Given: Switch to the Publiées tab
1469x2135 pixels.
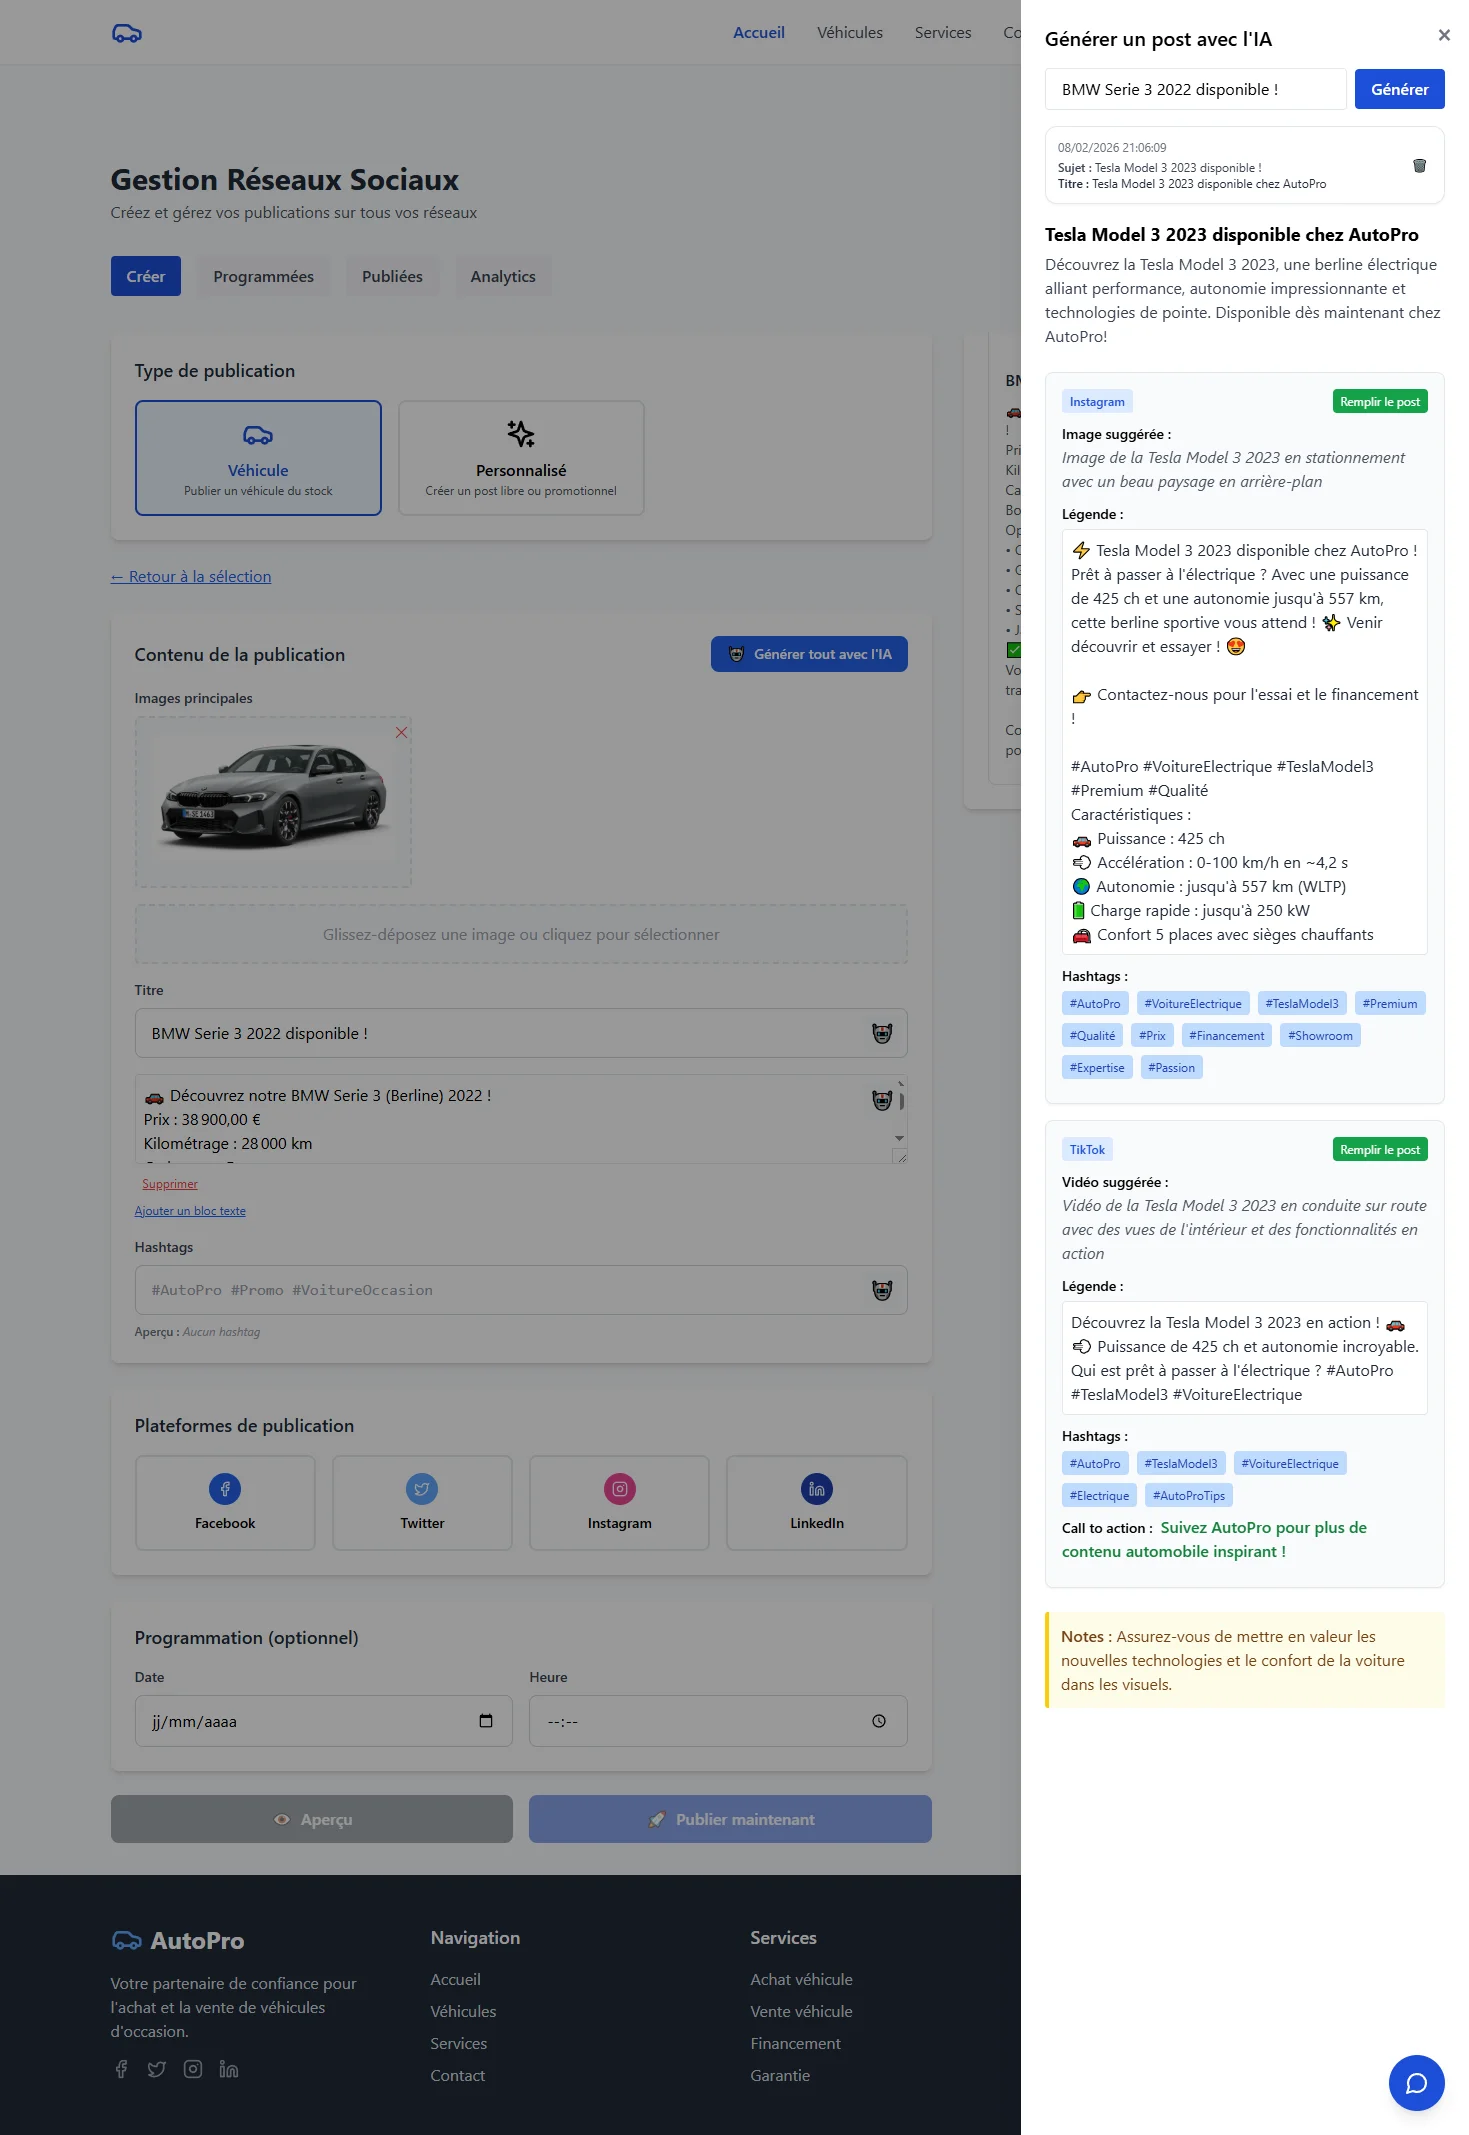Looking at the screenshot, I should click(392, 276).
